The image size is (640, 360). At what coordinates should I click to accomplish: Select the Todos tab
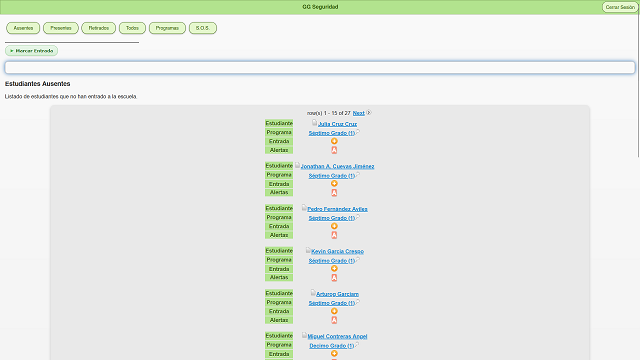(x=132, y=28)
